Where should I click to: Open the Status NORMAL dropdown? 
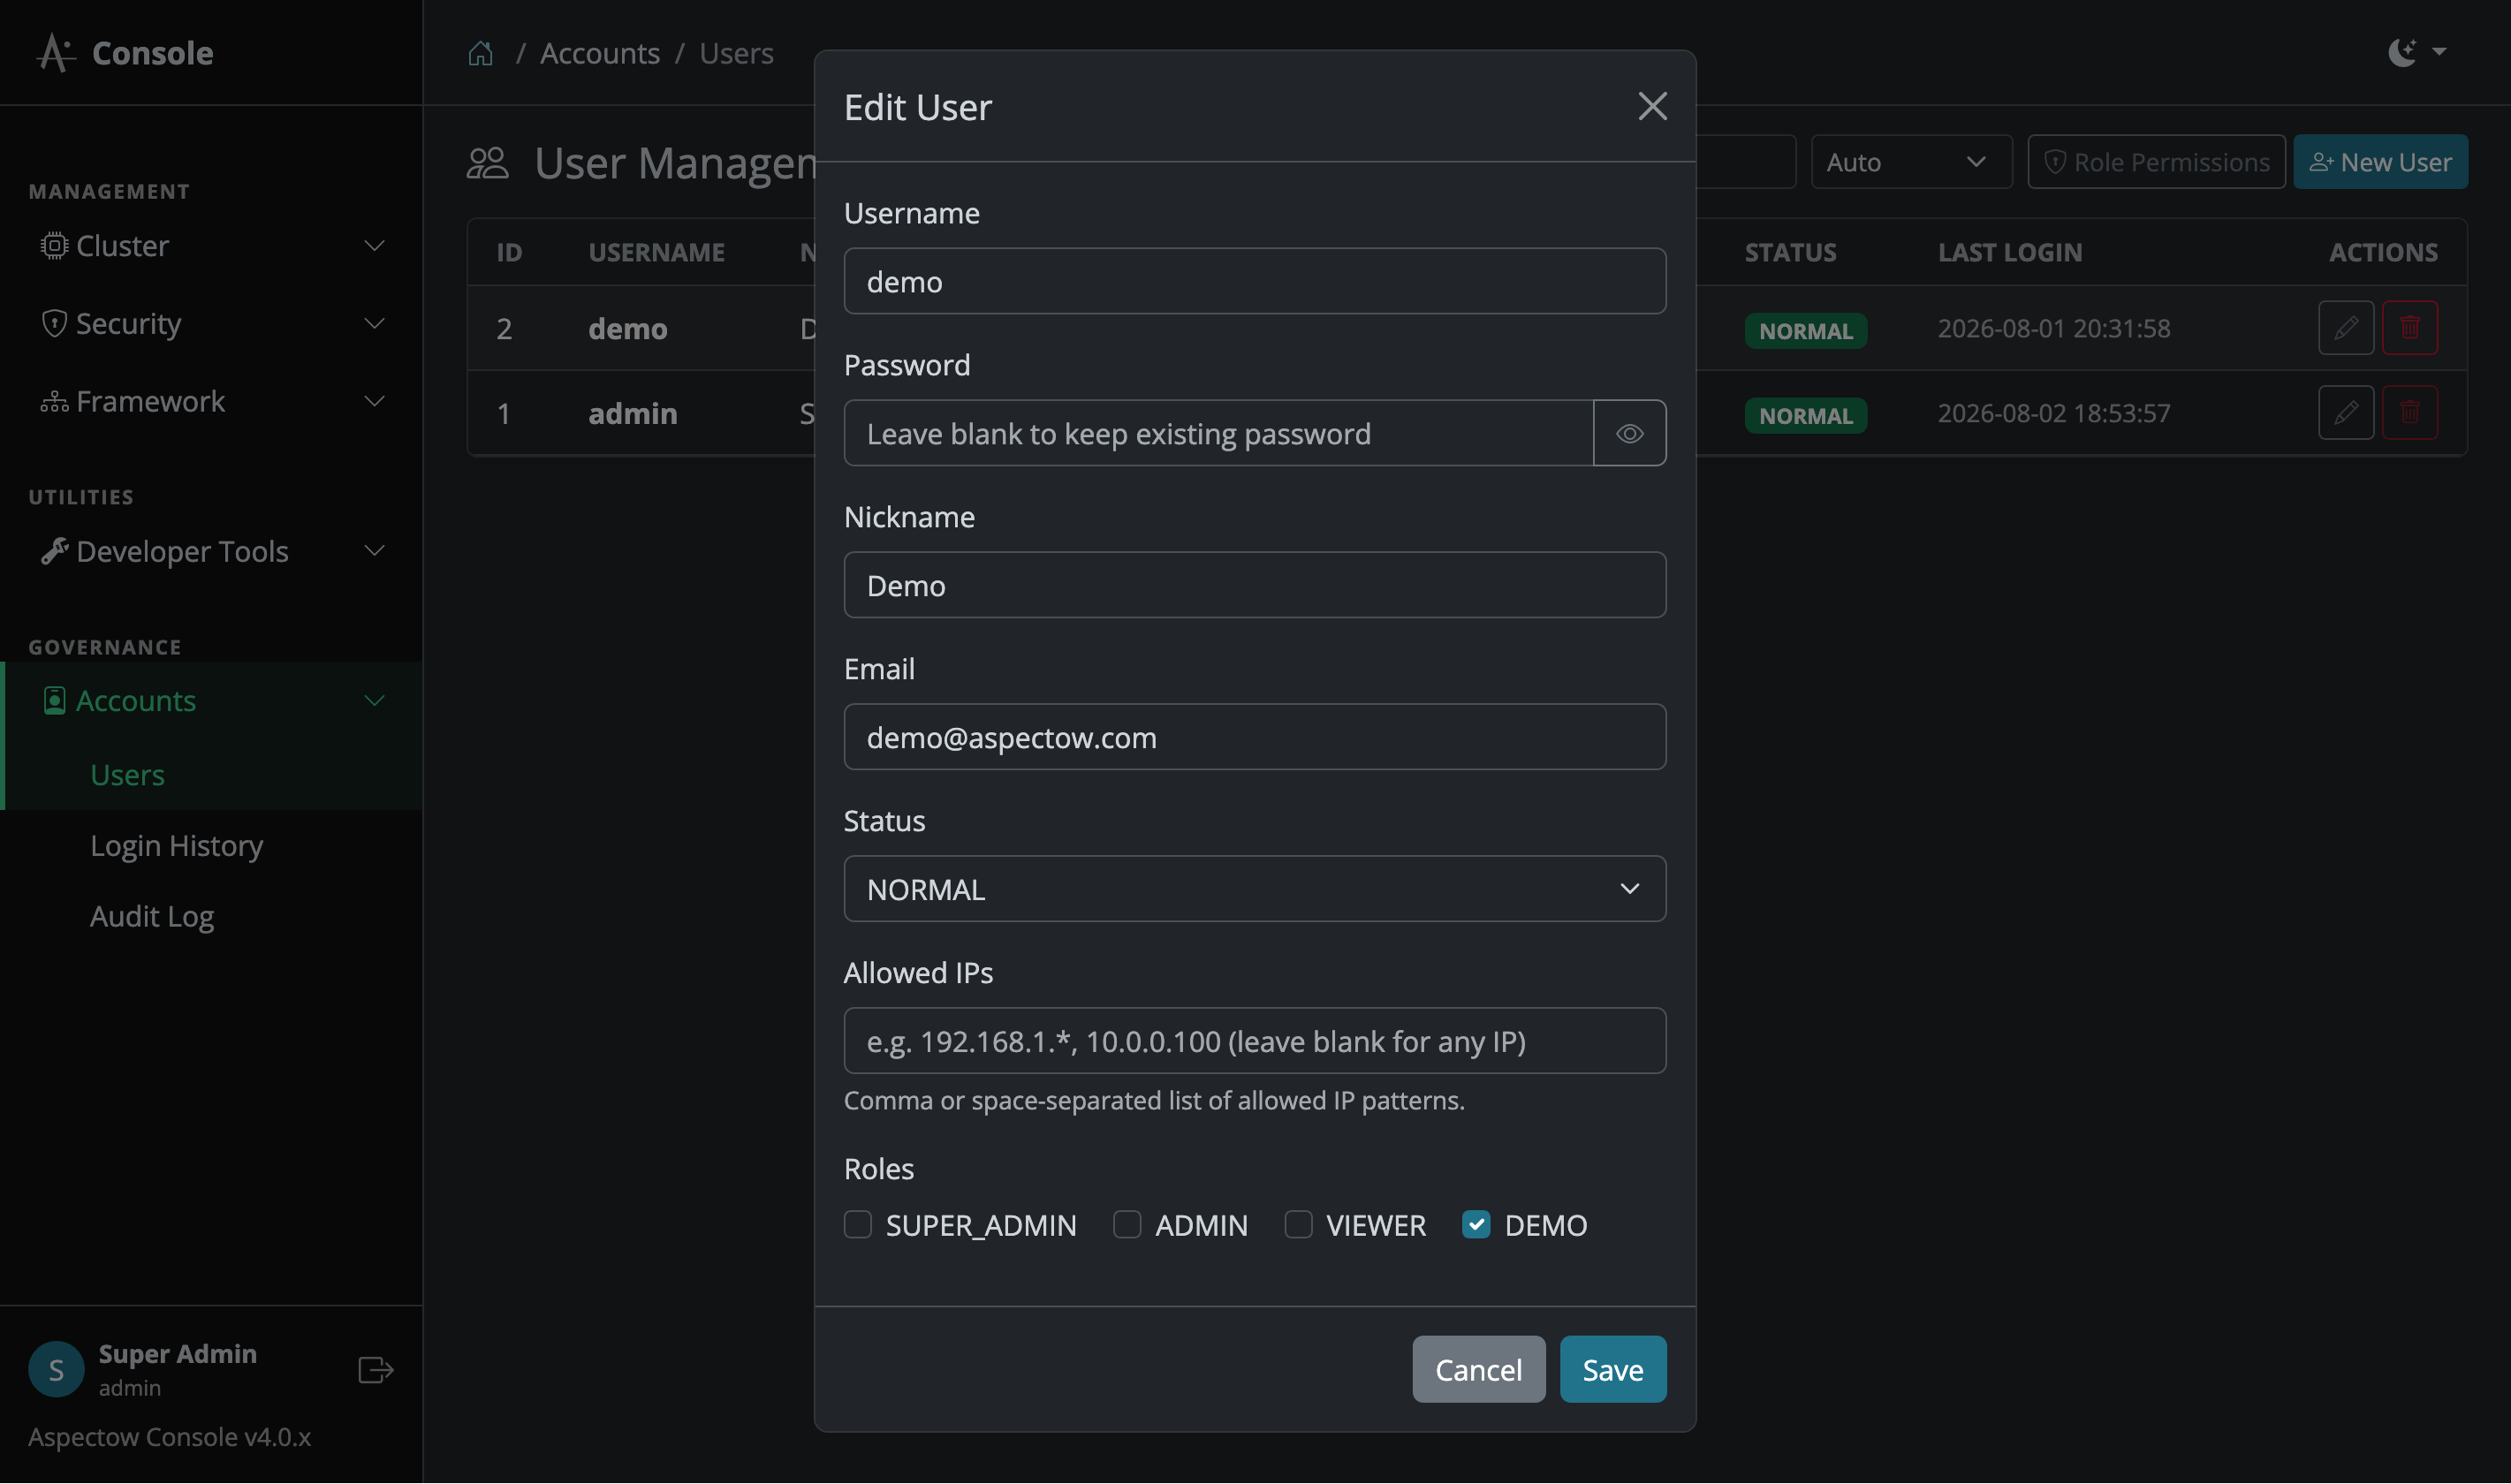(x=1255, y=889)
